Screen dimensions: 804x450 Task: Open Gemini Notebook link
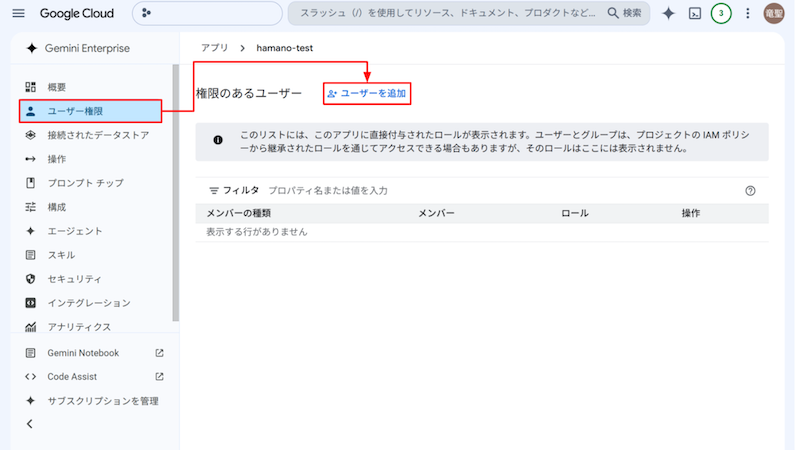click(83, 353)
